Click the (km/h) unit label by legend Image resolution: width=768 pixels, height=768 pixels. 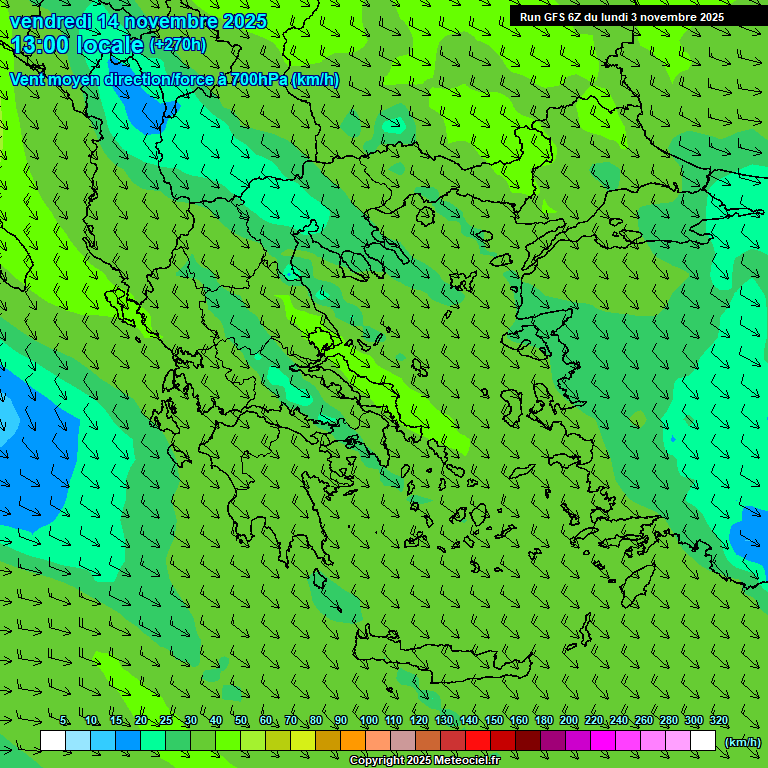pyautogui.click(x=742, y=741)
